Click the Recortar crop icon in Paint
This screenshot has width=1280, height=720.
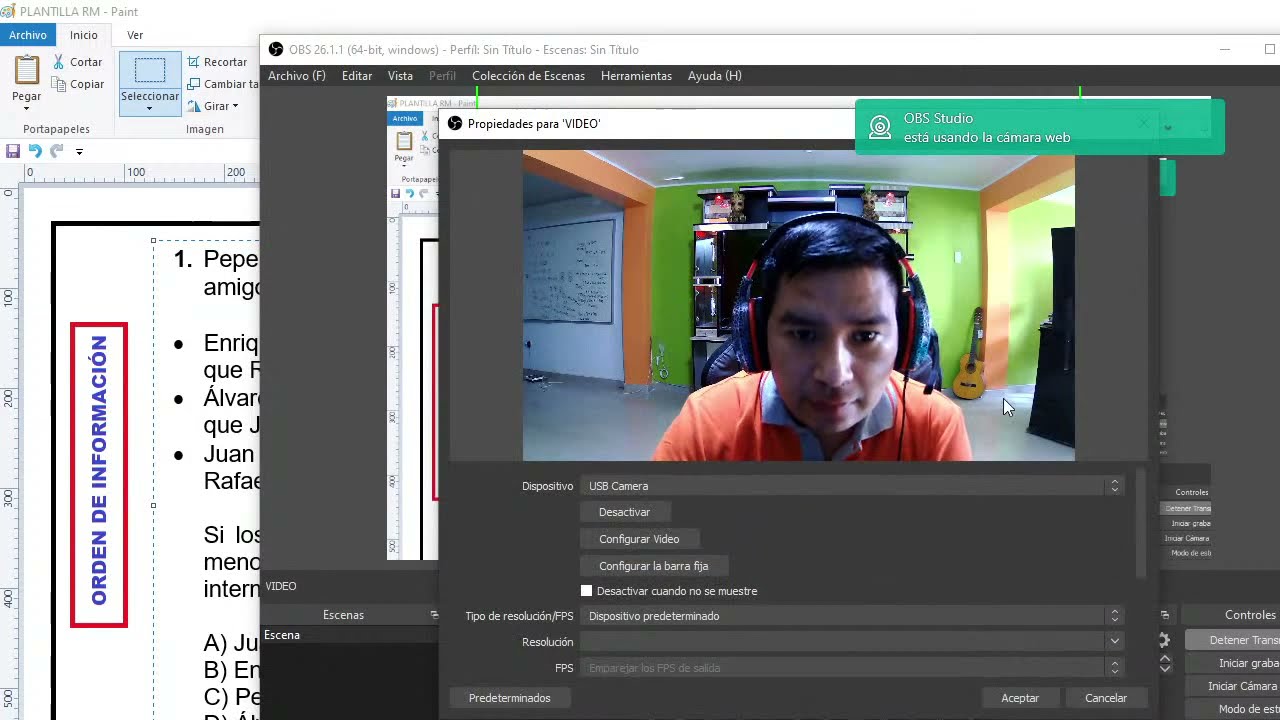coord(193,62)
